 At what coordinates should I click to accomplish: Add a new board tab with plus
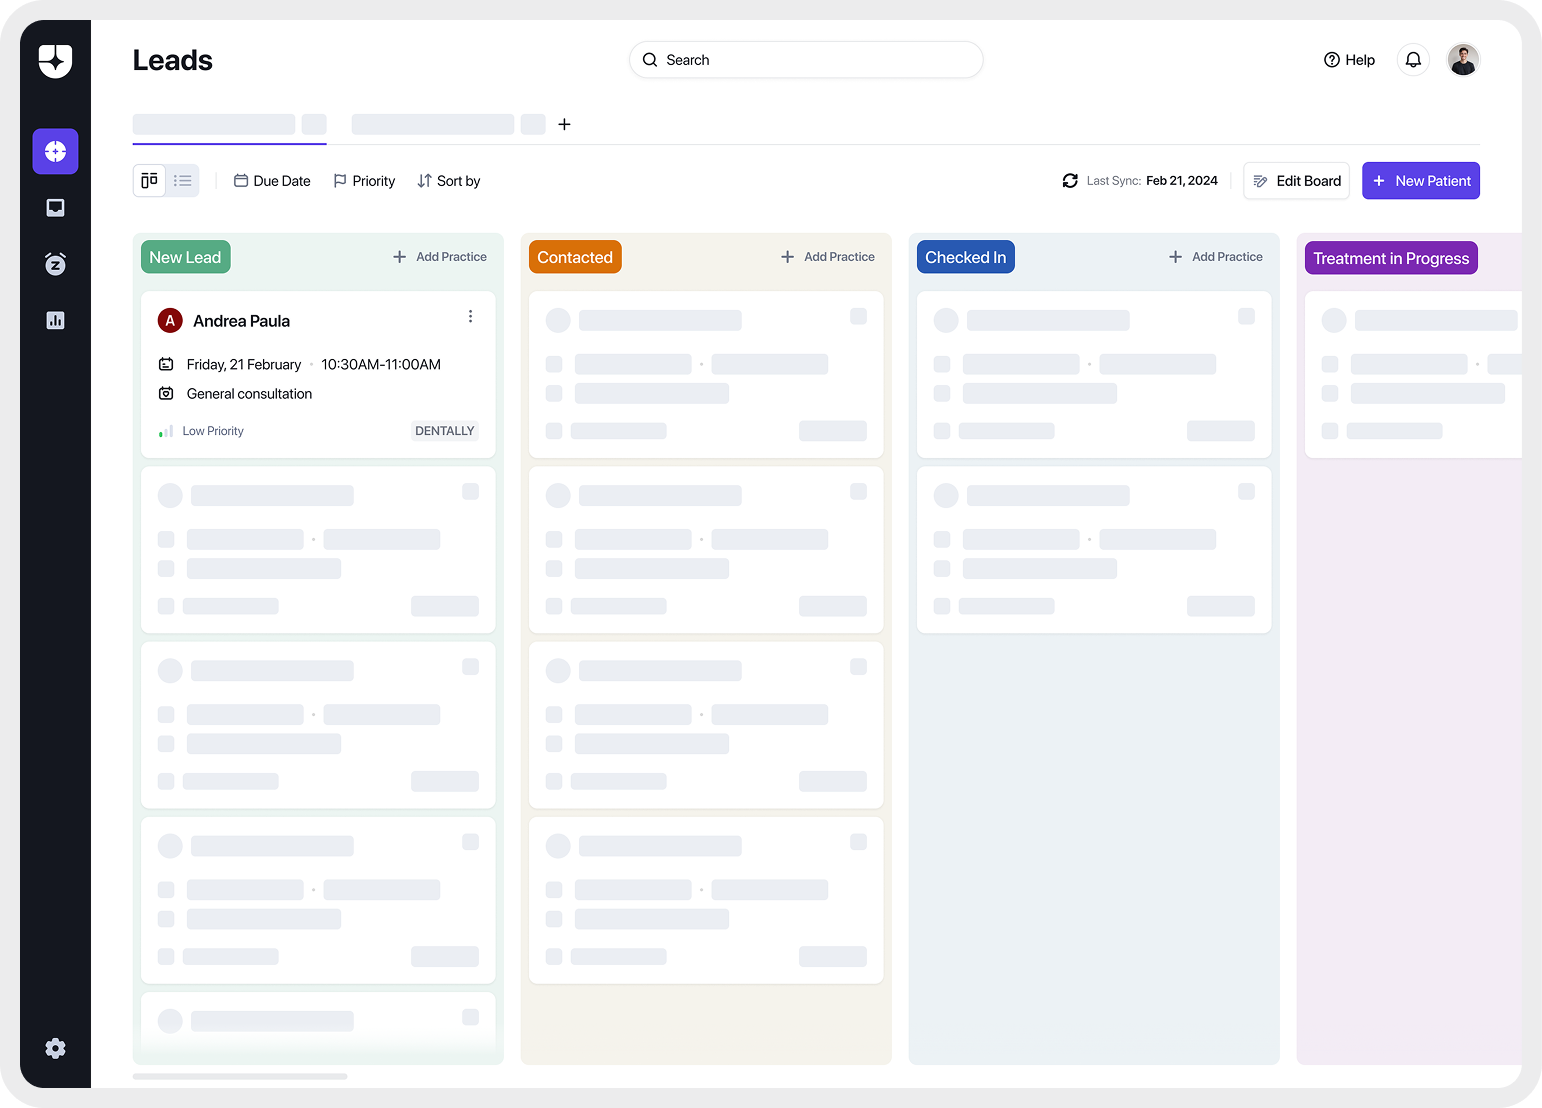tap(564, 124)
